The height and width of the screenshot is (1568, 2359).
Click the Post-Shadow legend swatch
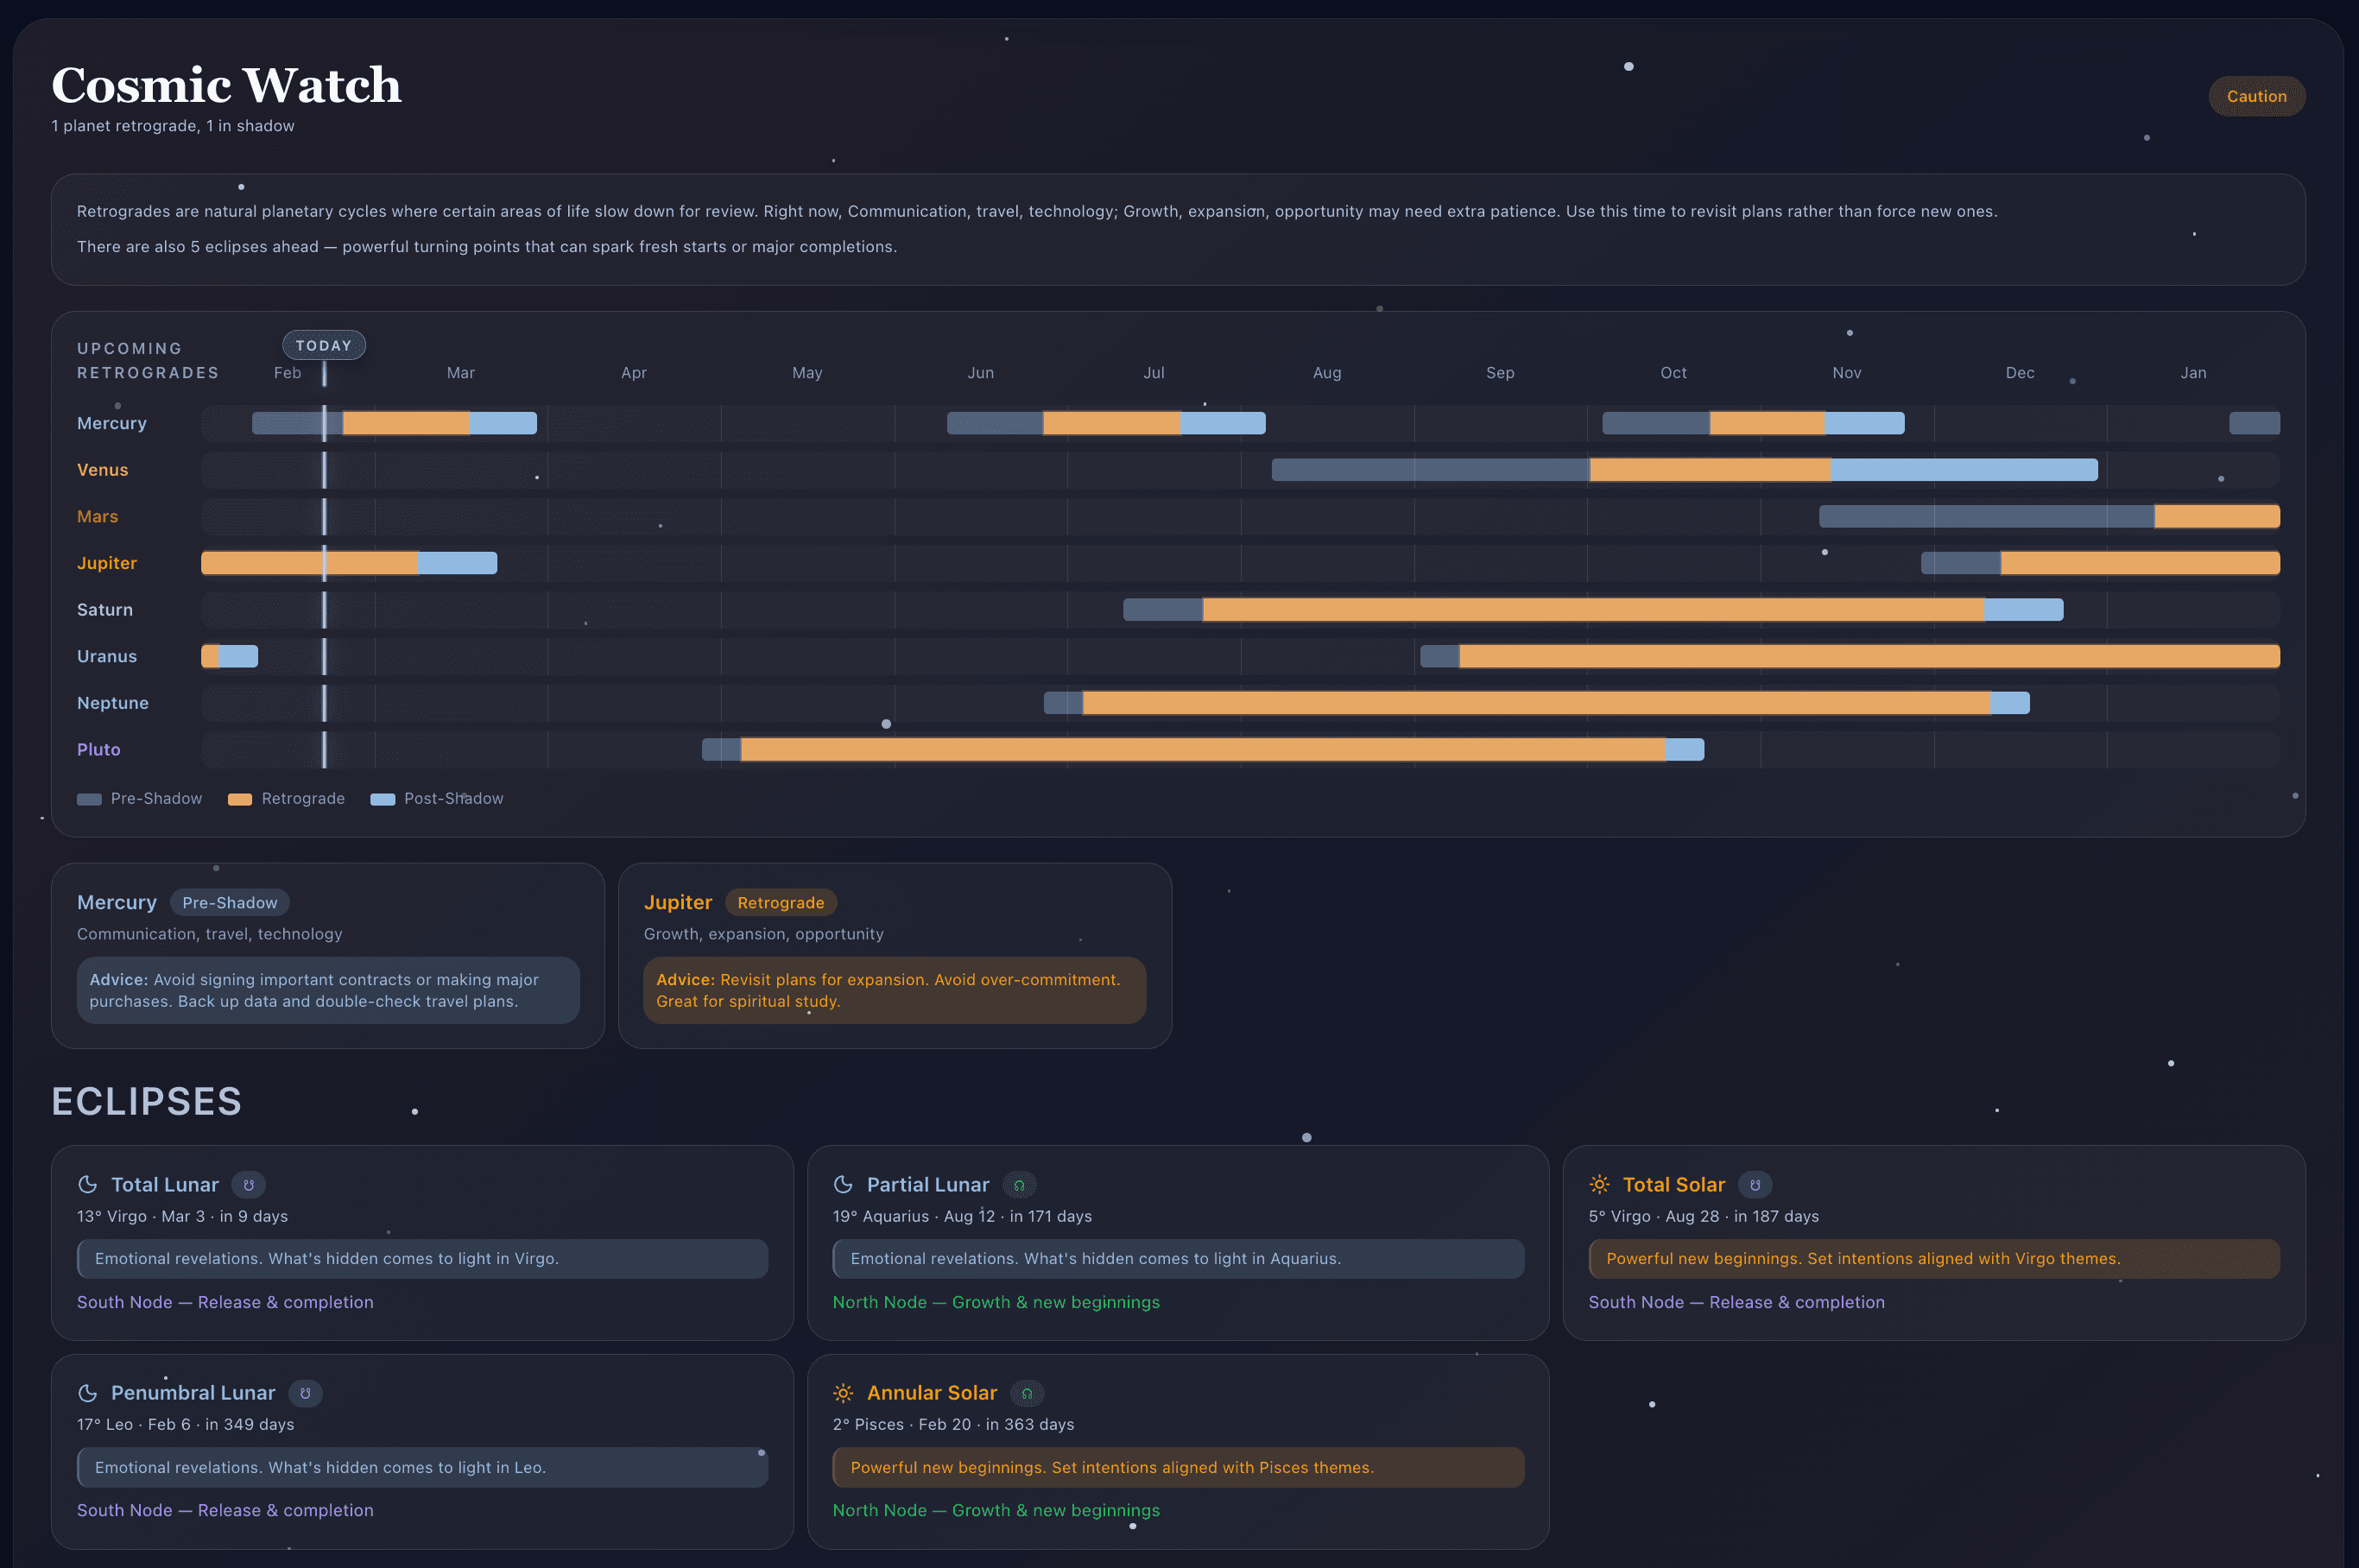pyautogui.click(x=382, y=799)
